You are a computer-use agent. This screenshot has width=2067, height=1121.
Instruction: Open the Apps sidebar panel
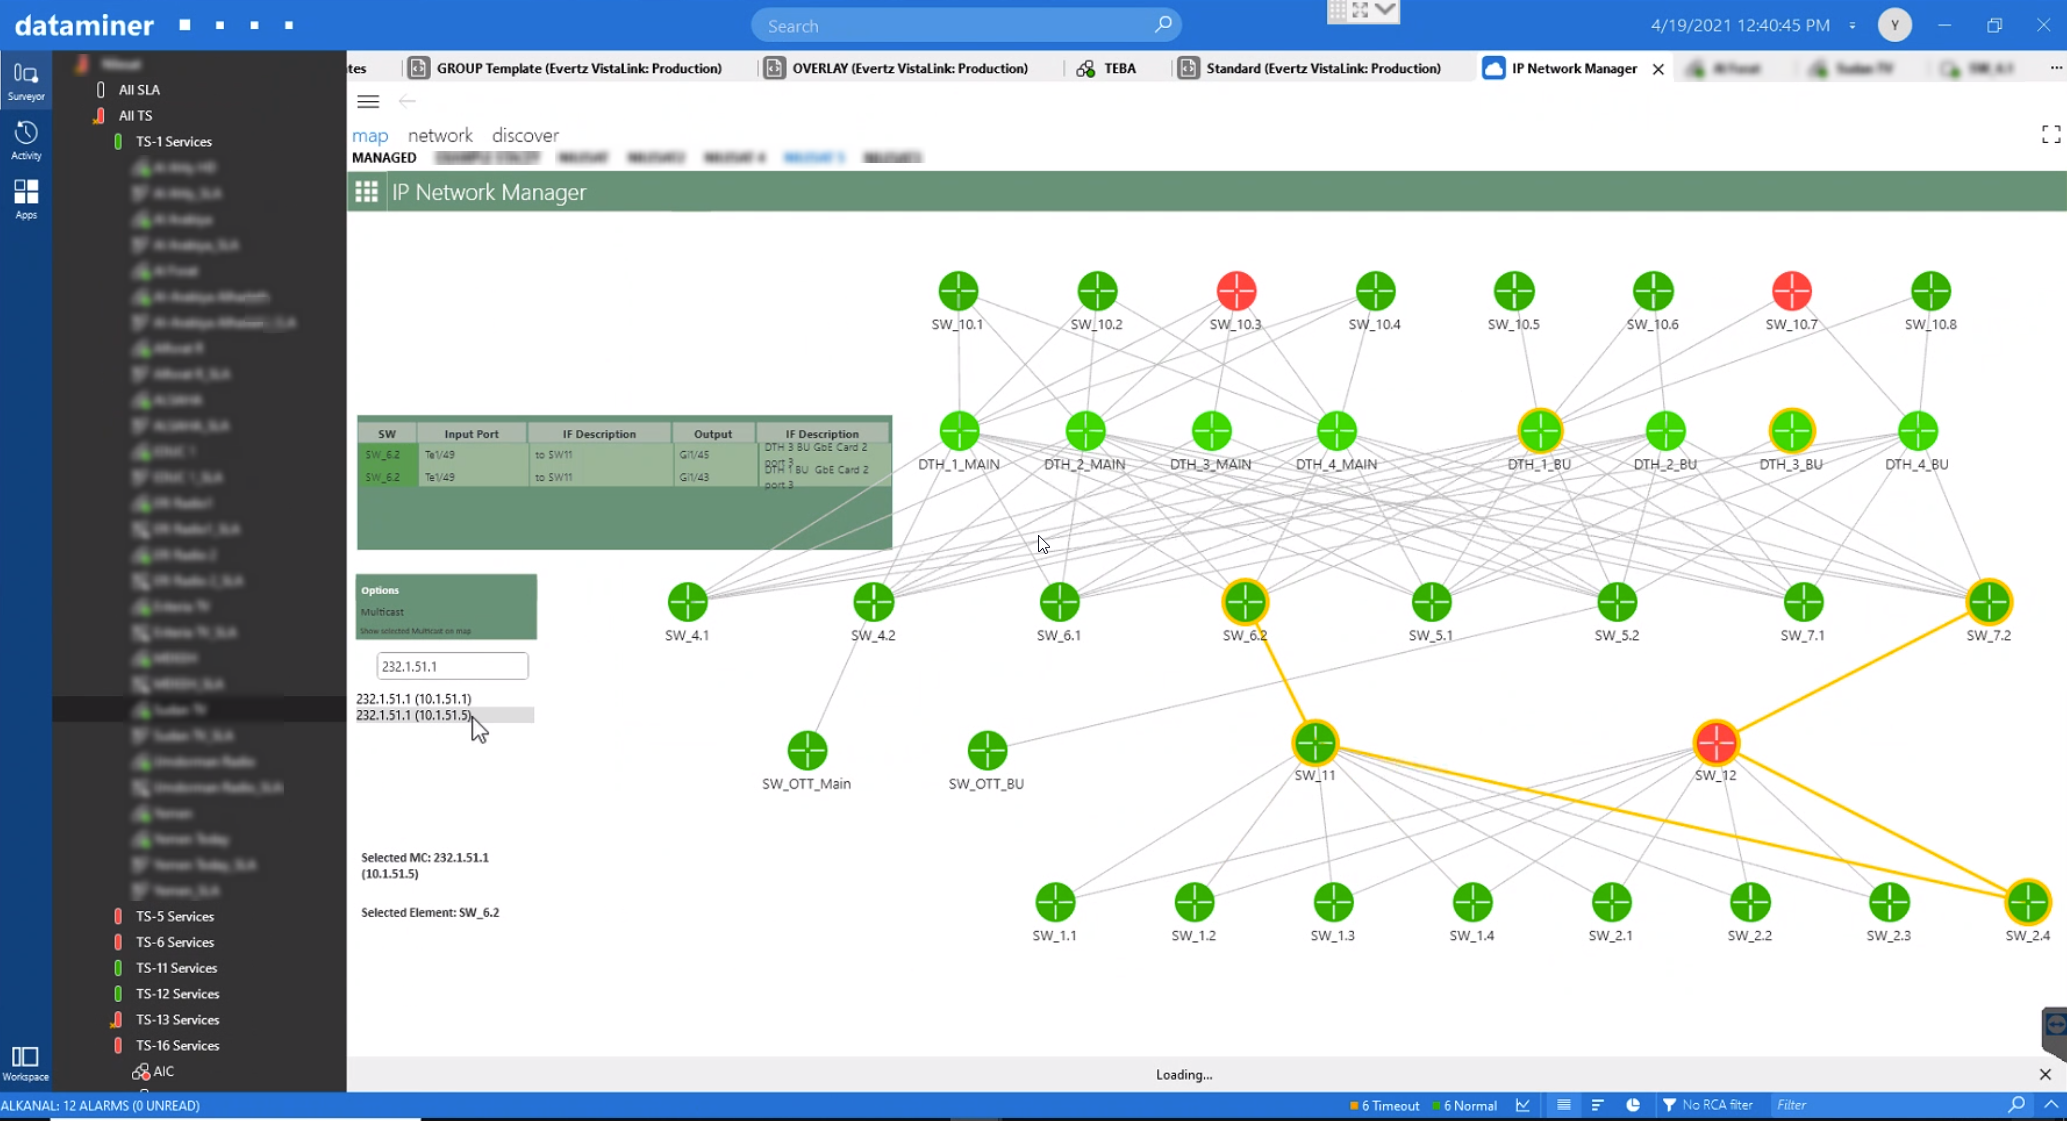pyautogui.click(x=26, y=199)
